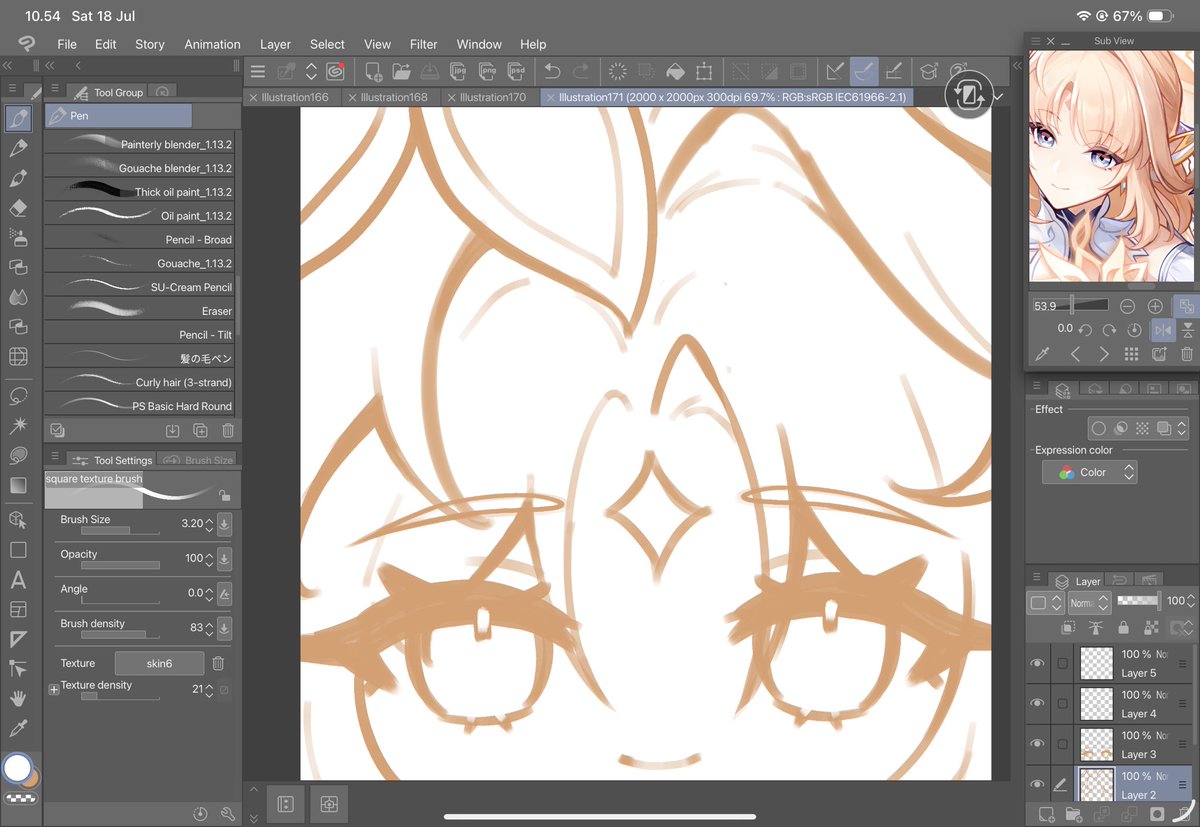Image resolution: width=1200 pixels, height=827 pixels.
Task: Open the File menu
Action: pos(67,44)
